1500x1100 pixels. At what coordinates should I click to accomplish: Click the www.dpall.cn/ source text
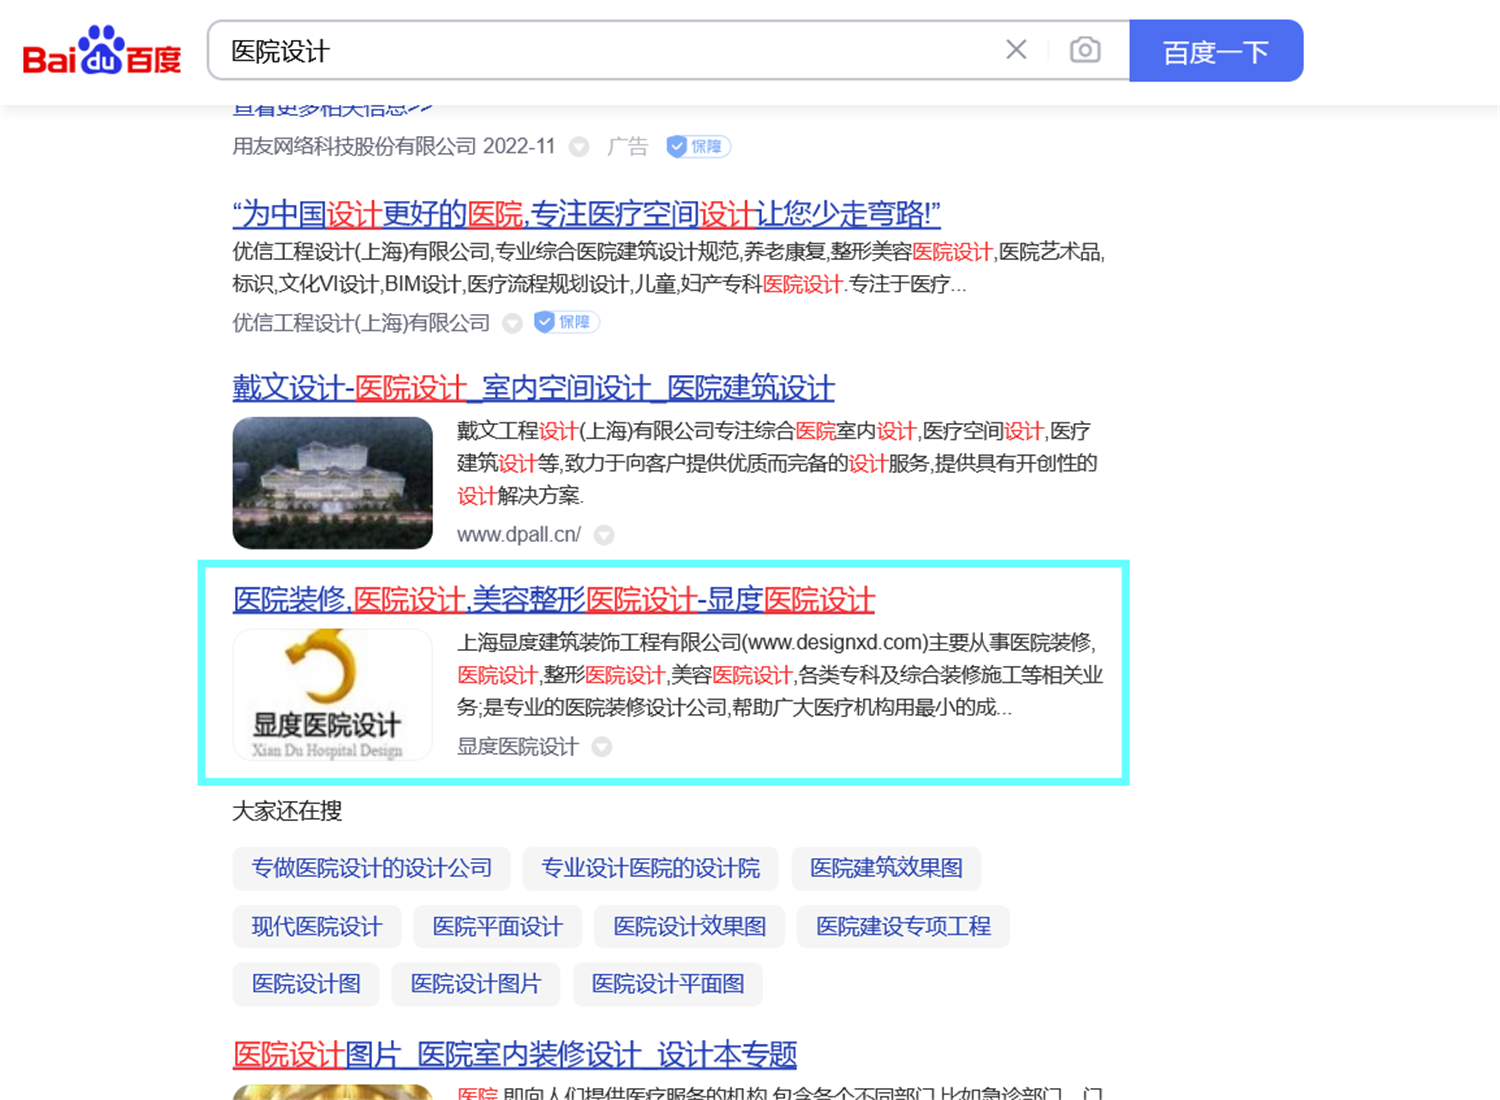click(x=519, y=535)
